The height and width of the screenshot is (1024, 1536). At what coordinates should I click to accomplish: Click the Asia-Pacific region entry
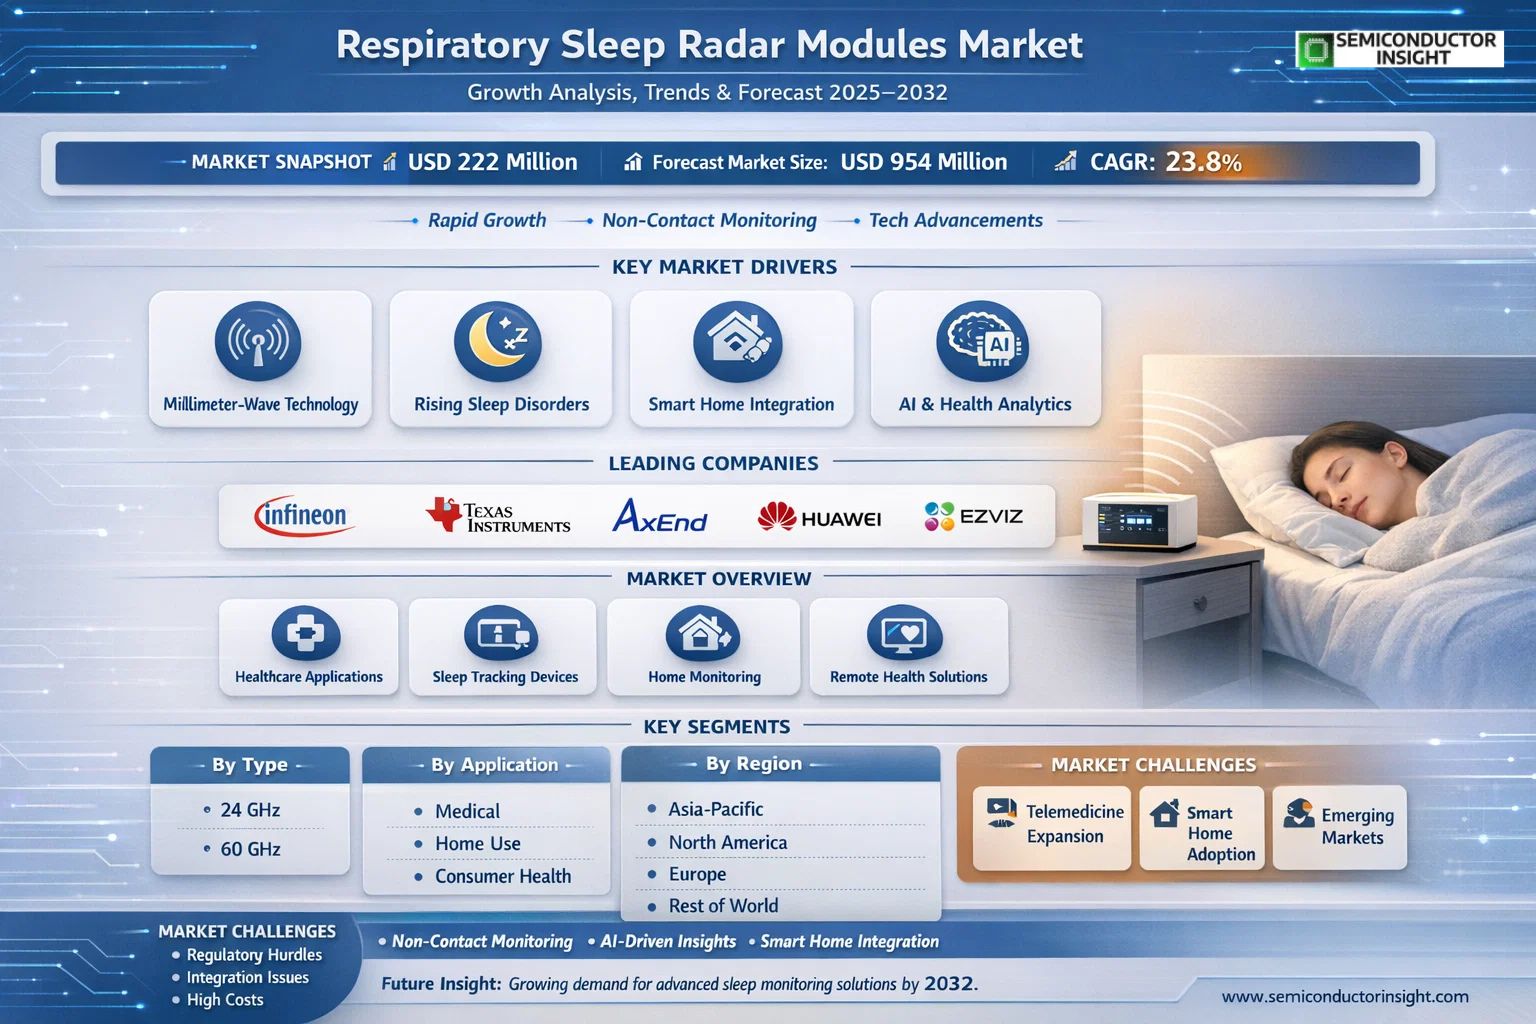click(715, 809)
